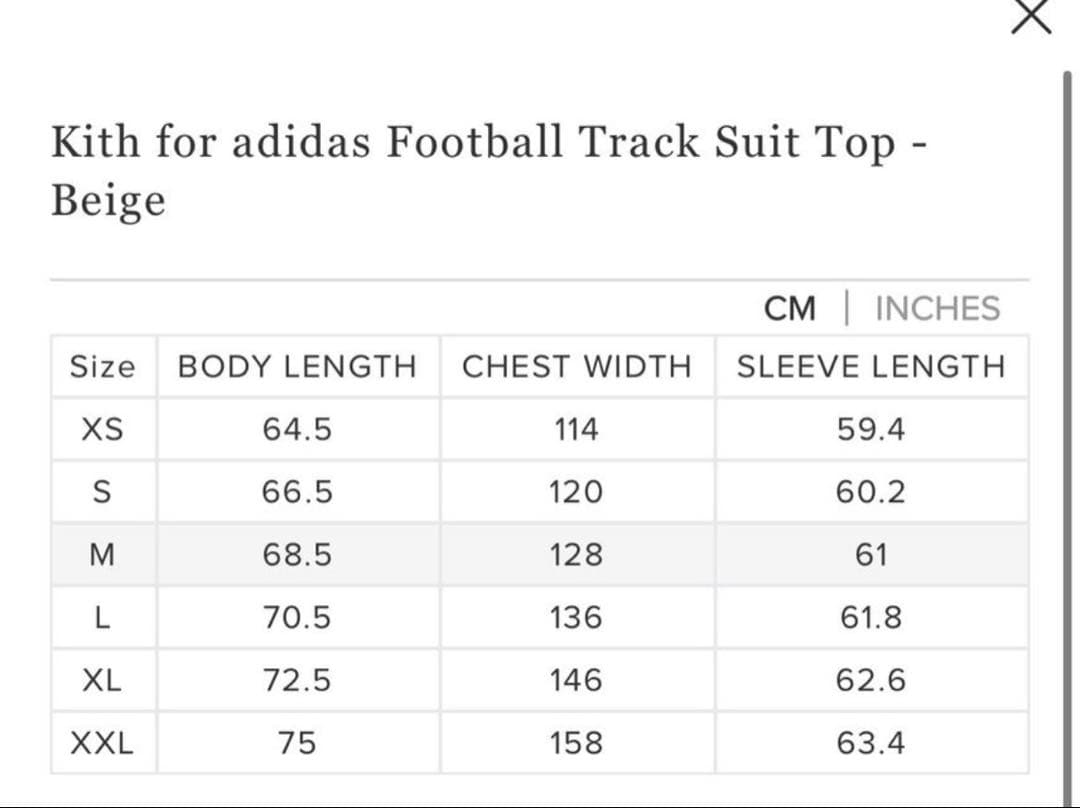The height and width of the screenshot is (808, 1080).
Task: Select the XL size row
Action: (103, 680)
